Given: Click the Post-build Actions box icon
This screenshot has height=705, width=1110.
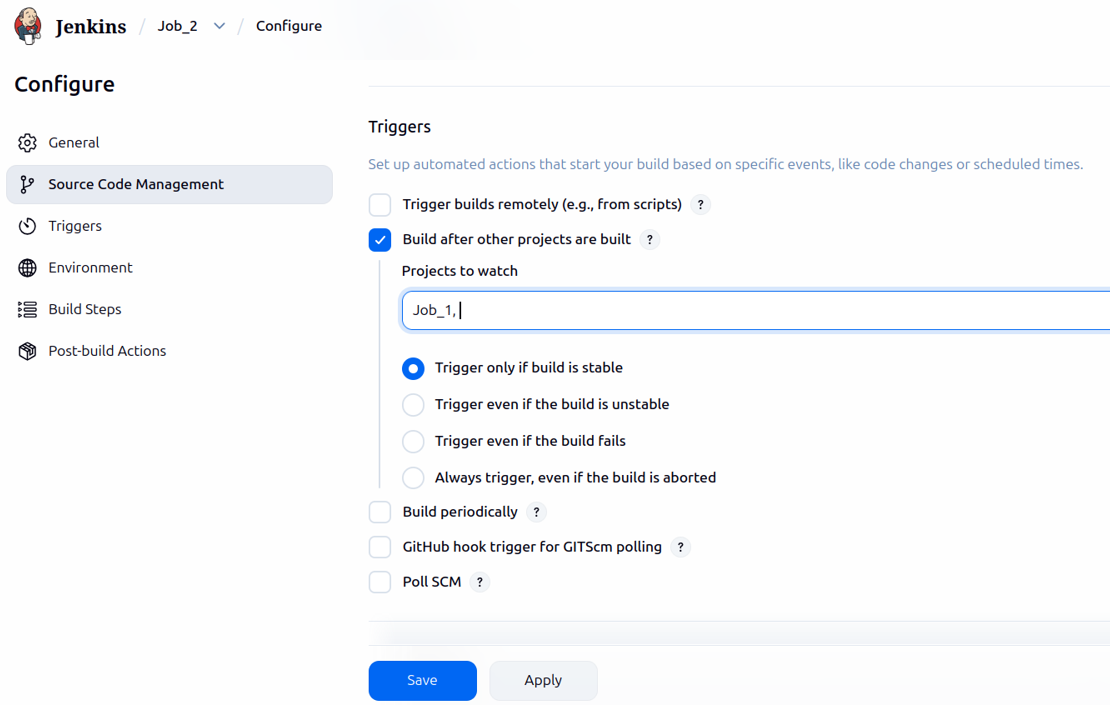Looking at the screenshot, I should 27,352.
